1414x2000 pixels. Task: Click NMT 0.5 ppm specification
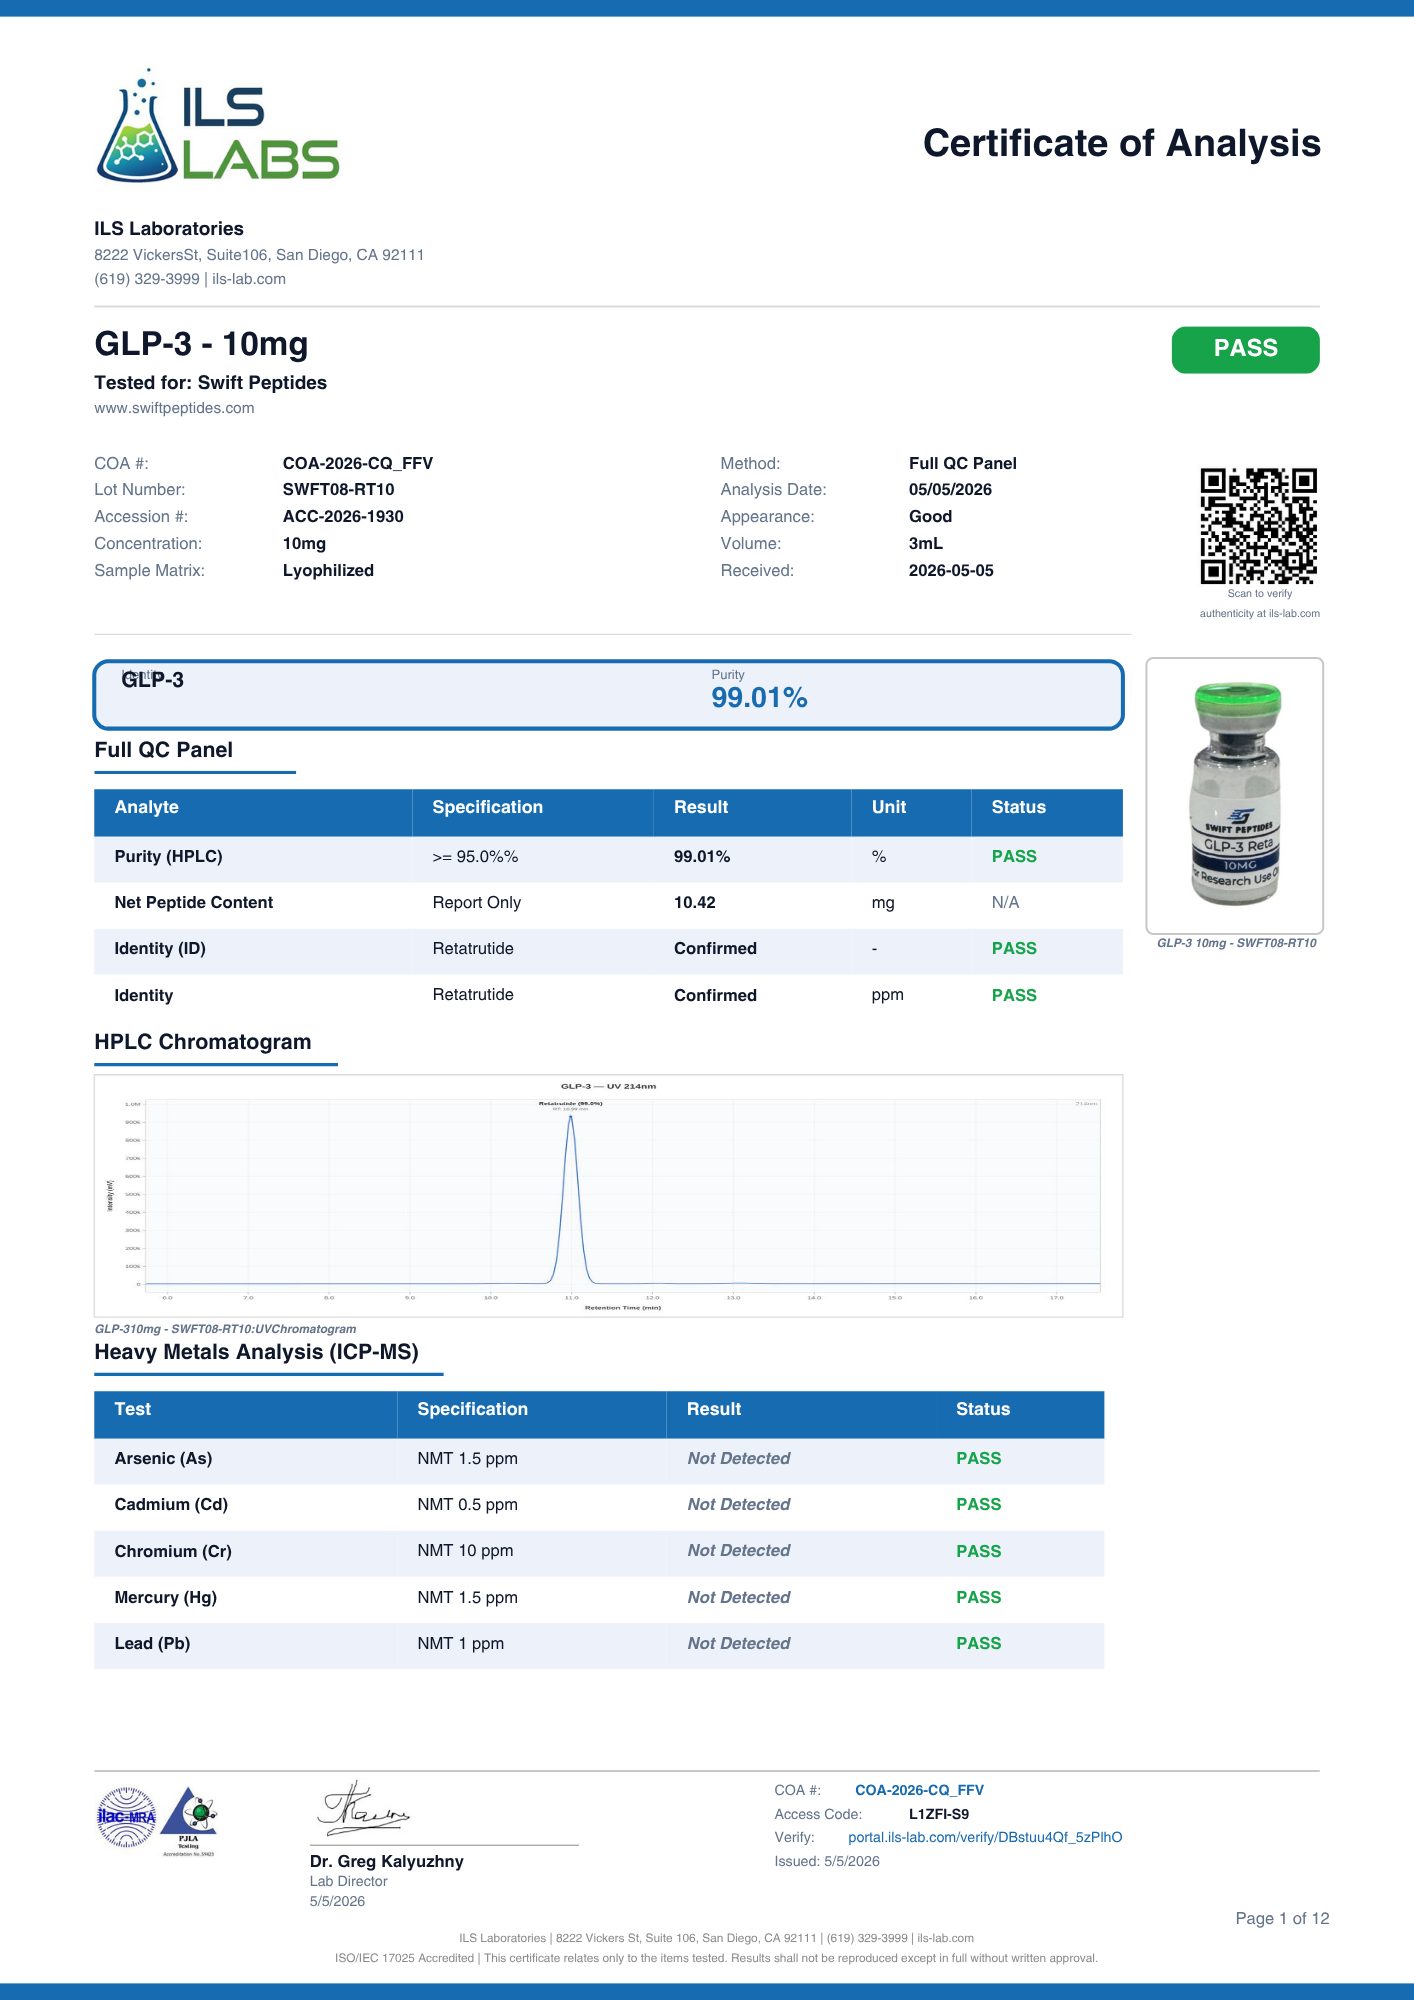point(467,1504)
